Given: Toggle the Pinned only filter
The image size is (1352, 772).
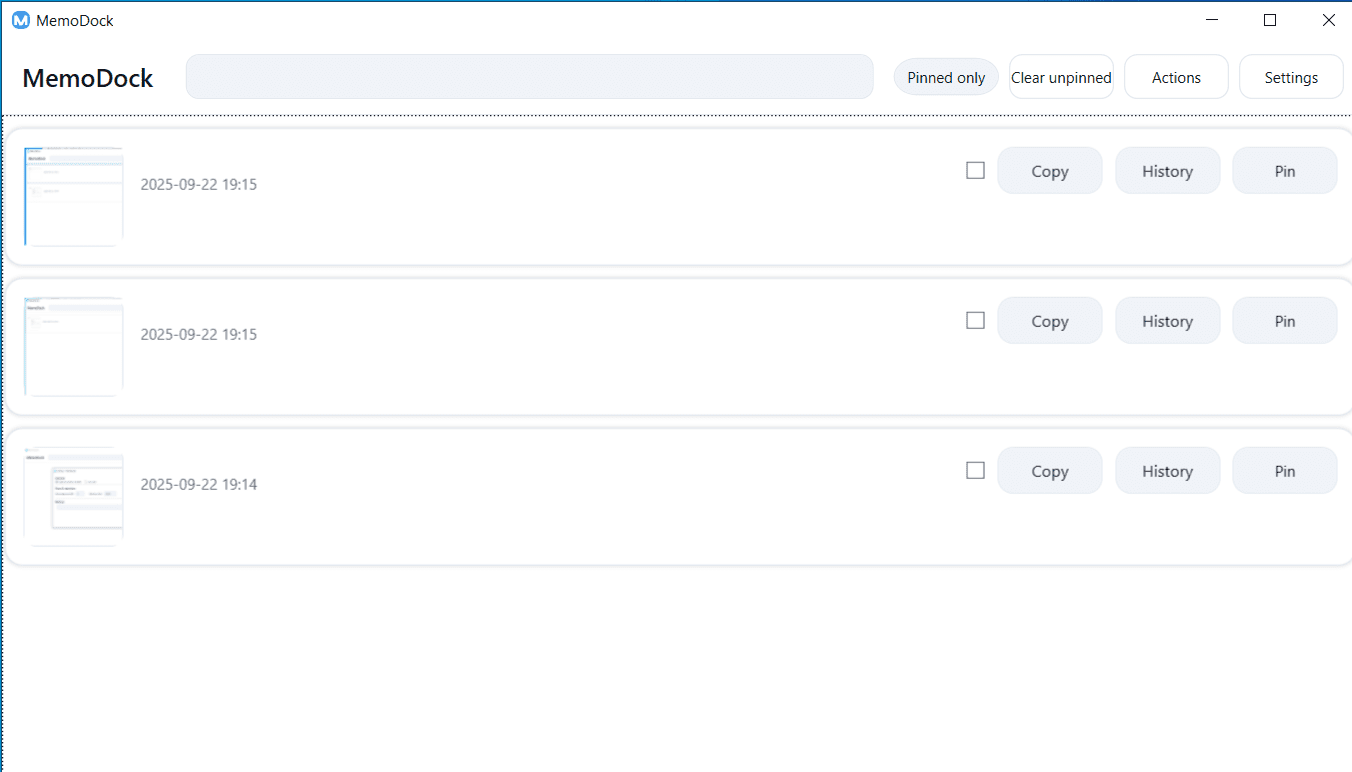Looking at the screenshot, I should 946,77.
